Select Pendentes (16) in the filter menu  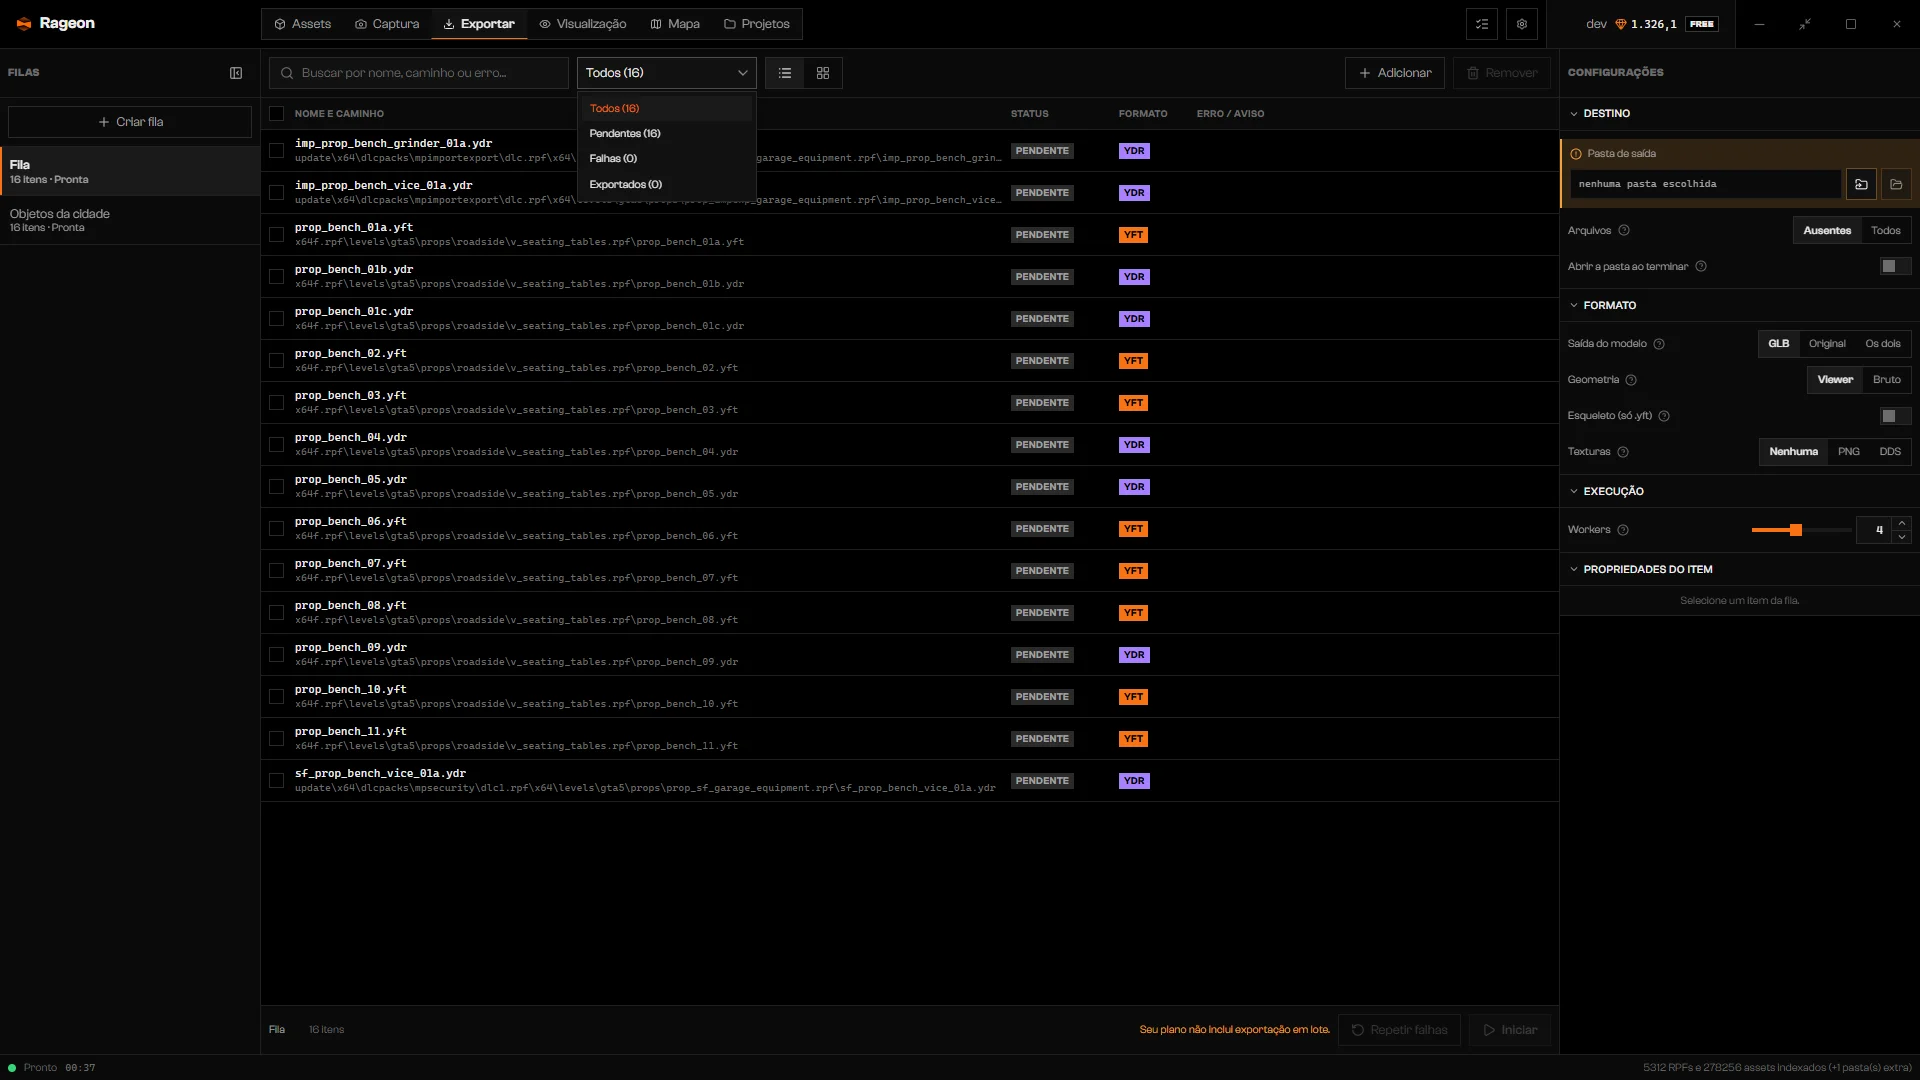click(x=667, y=134)
